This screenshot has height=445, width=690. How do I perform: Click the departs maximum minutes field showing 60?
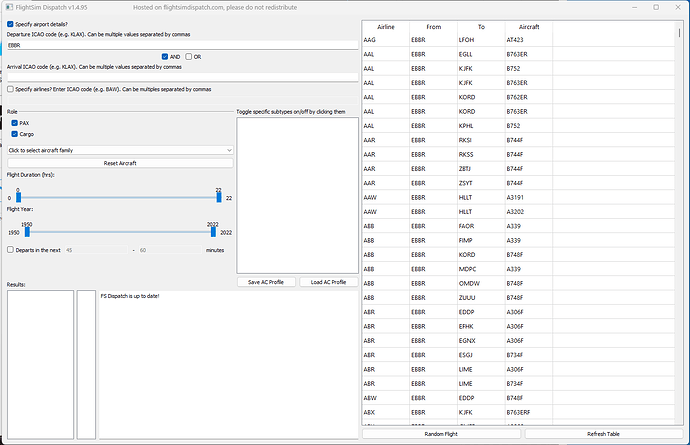pyautogui.click(x=170, y=250)
